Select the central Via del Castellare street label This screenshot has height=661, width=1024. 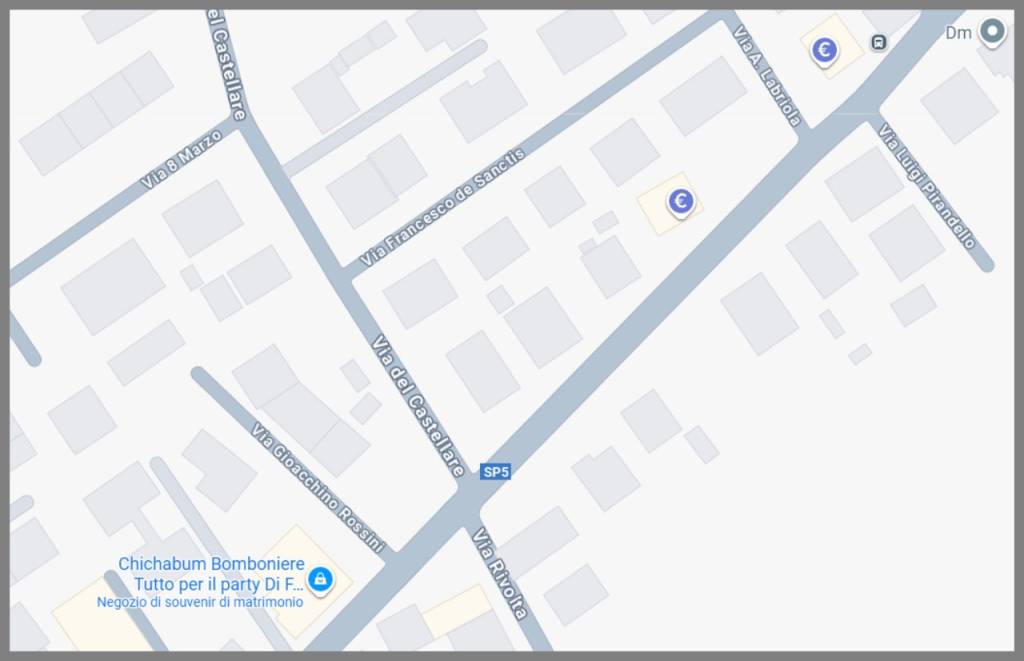(x=418, y=406)
